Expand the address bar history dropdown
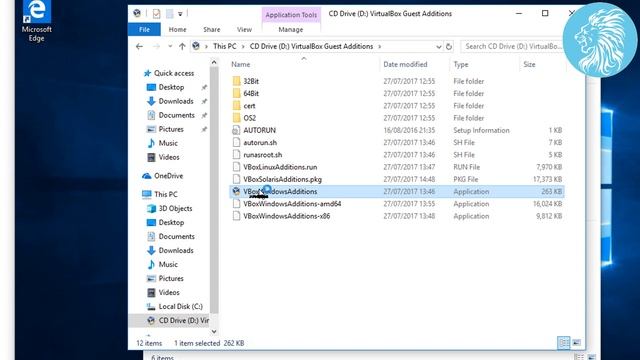This screenshot has height=360, width=640. (x=439, y=47)
